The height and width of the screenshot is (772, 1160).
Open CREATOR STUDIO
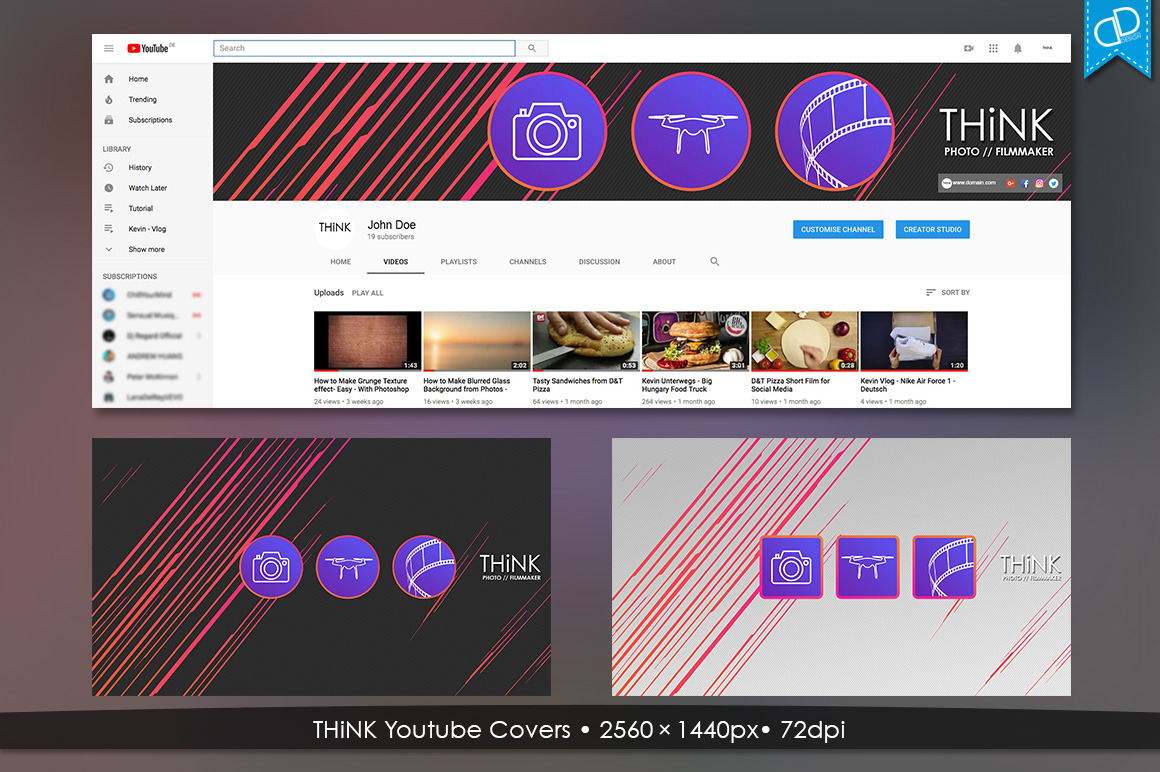(x=932, y=229)
